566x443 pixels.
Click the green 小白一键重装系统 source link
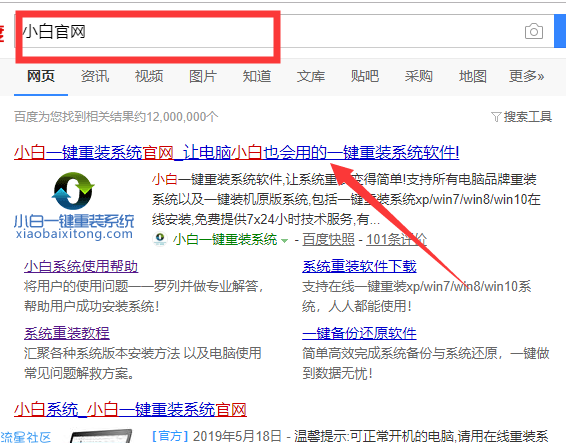pos(225,239)
